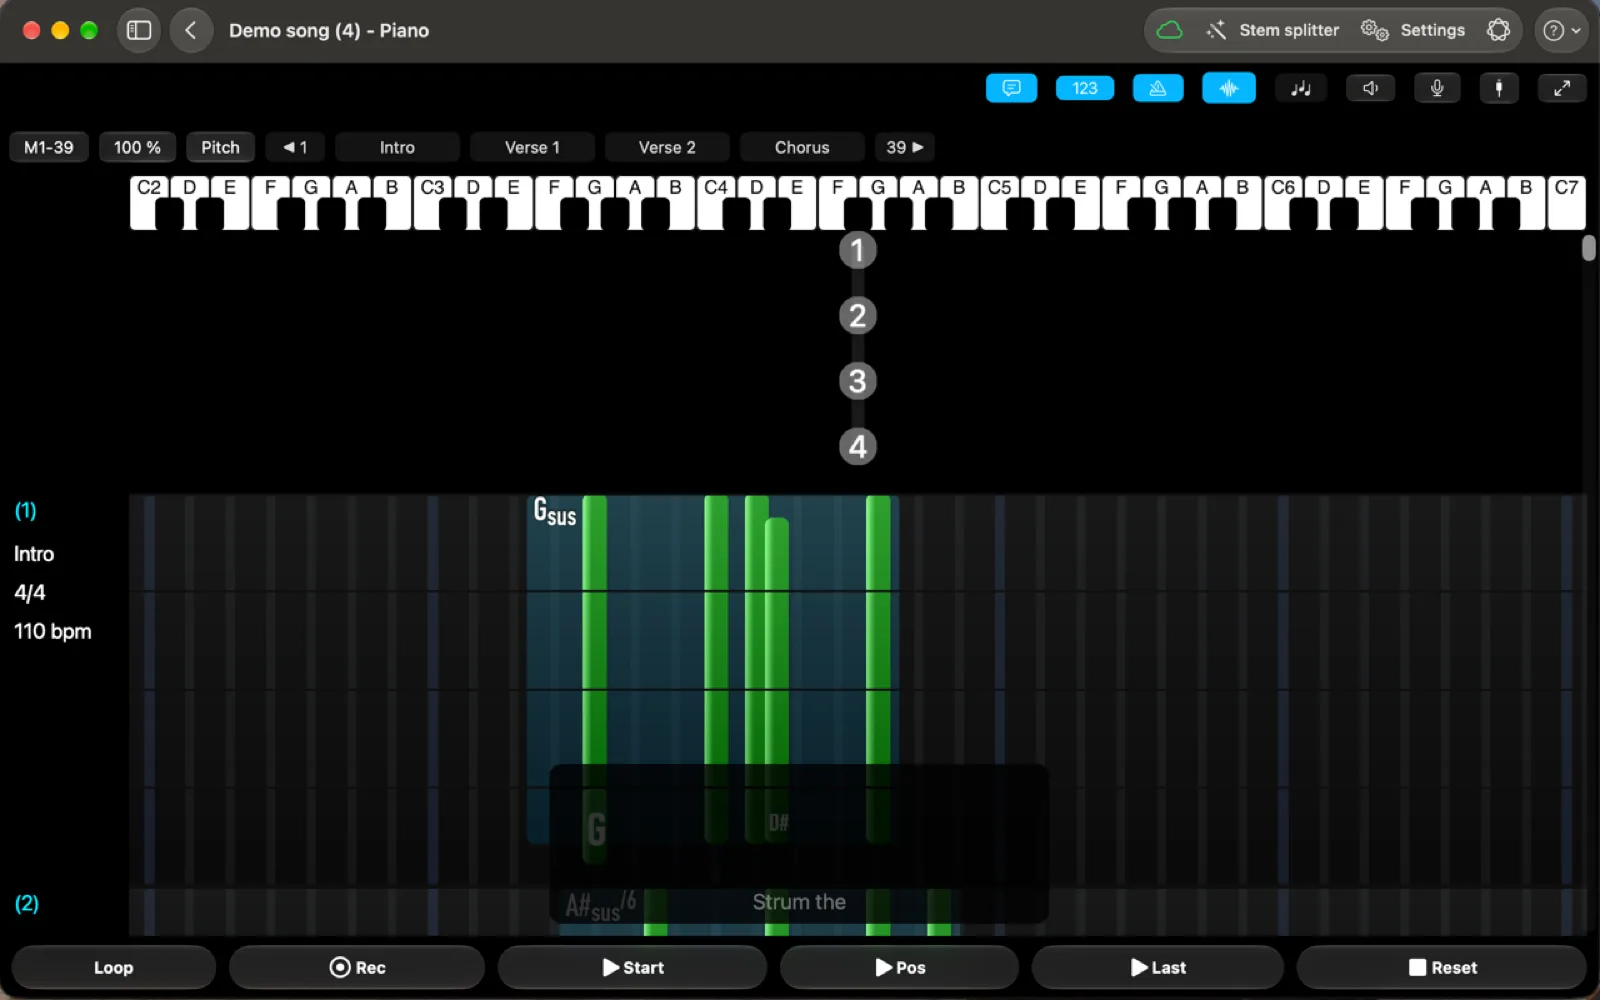Screen dimensions: 1600x1000
Task: Toggle the comments speech bubble button
Action: 1011,88
